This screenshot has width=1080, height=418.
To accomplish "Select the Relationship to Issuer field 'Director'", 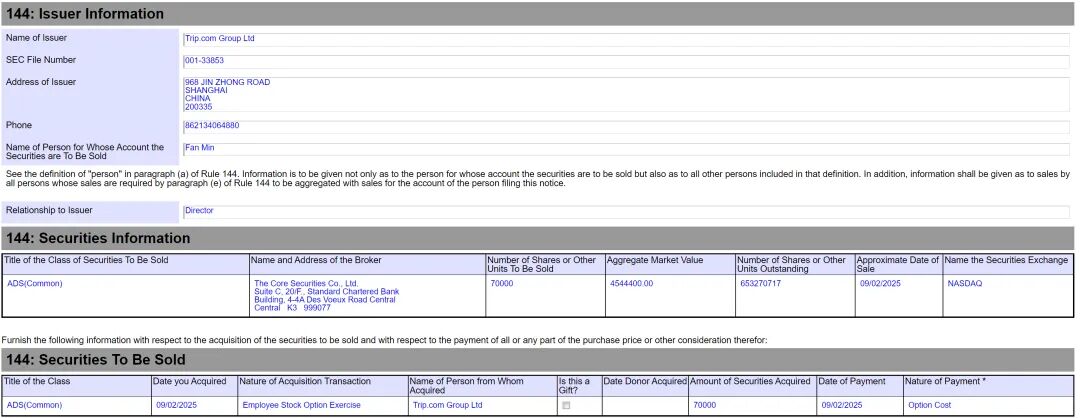I will pos(626,211).
